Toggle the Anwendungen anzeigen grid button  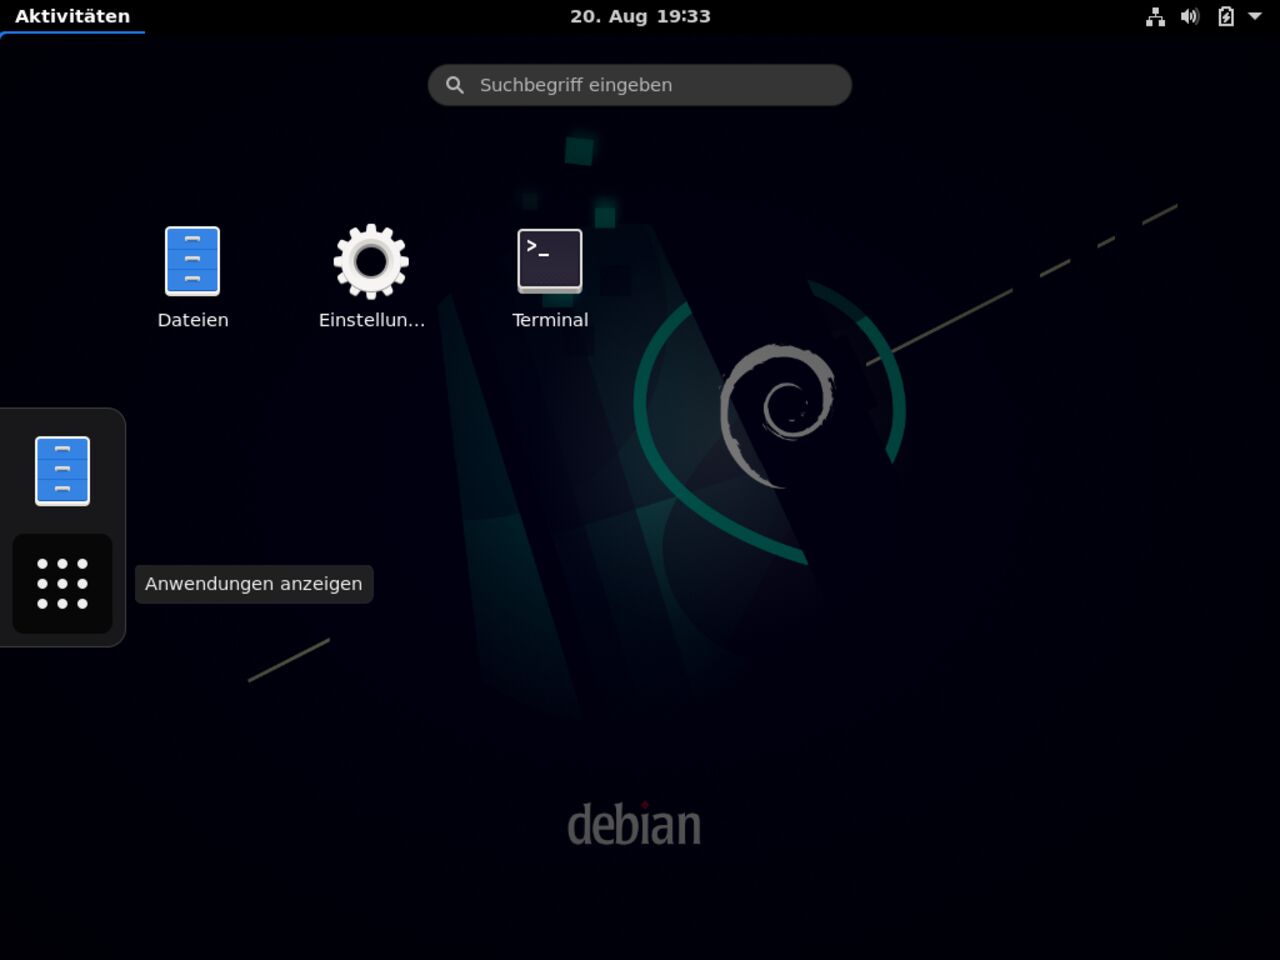point(62,584)
